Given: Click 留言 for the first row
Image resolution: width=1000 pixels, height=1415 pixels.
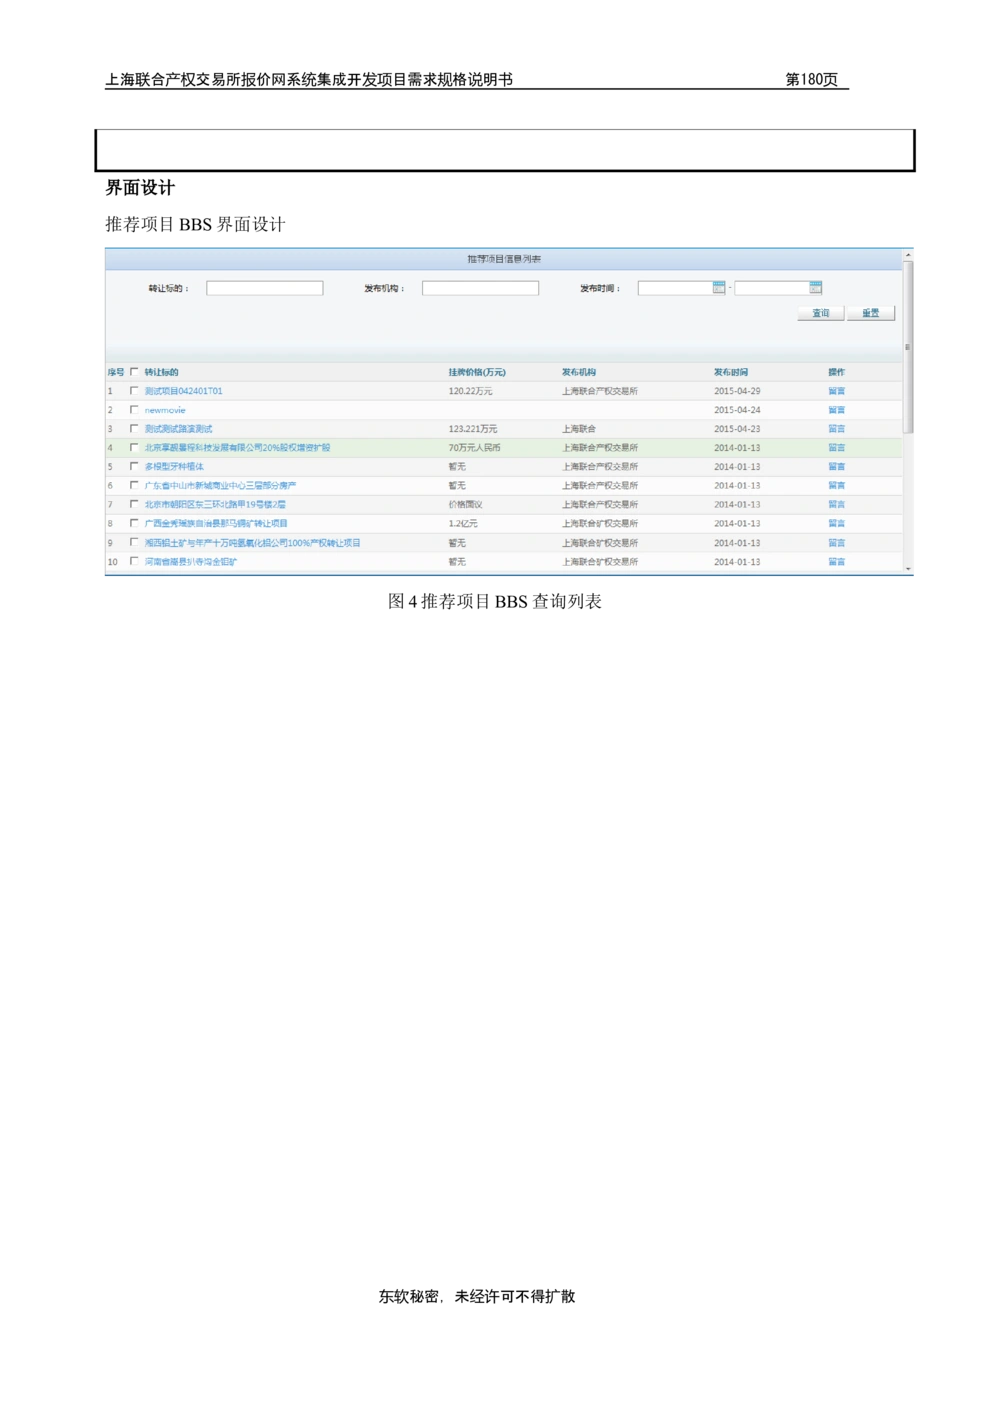Looking at the screenshot, I should 836,391.
